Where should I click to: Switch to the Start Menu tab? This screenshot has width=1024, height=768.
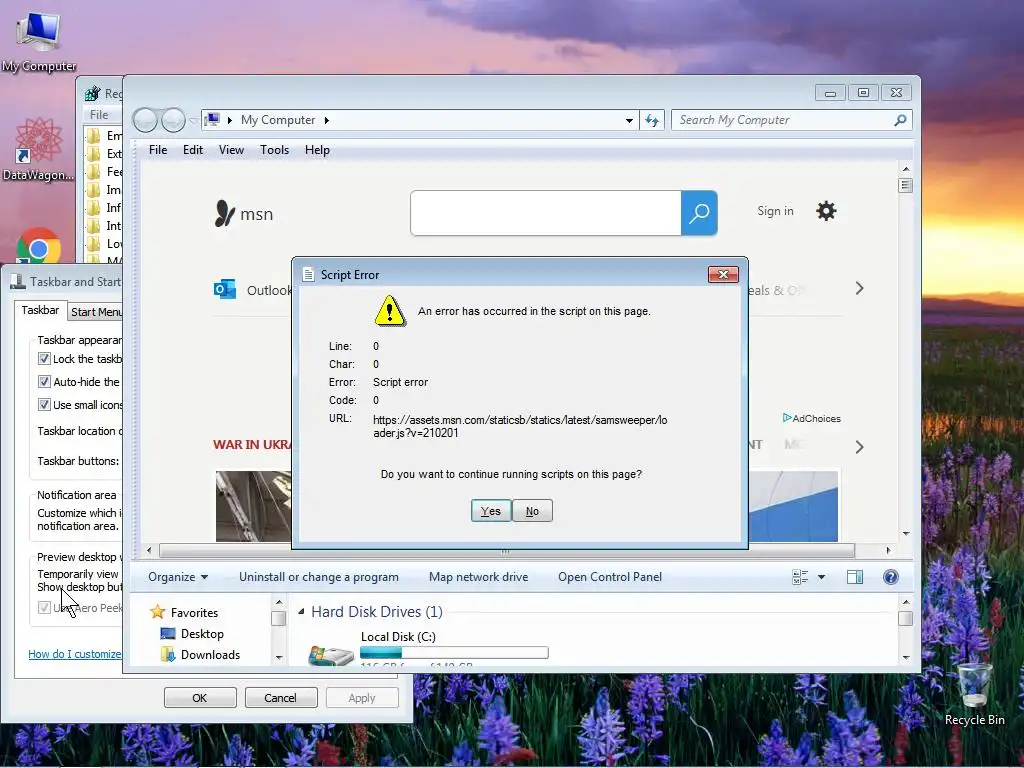click(x=95, y=312)
